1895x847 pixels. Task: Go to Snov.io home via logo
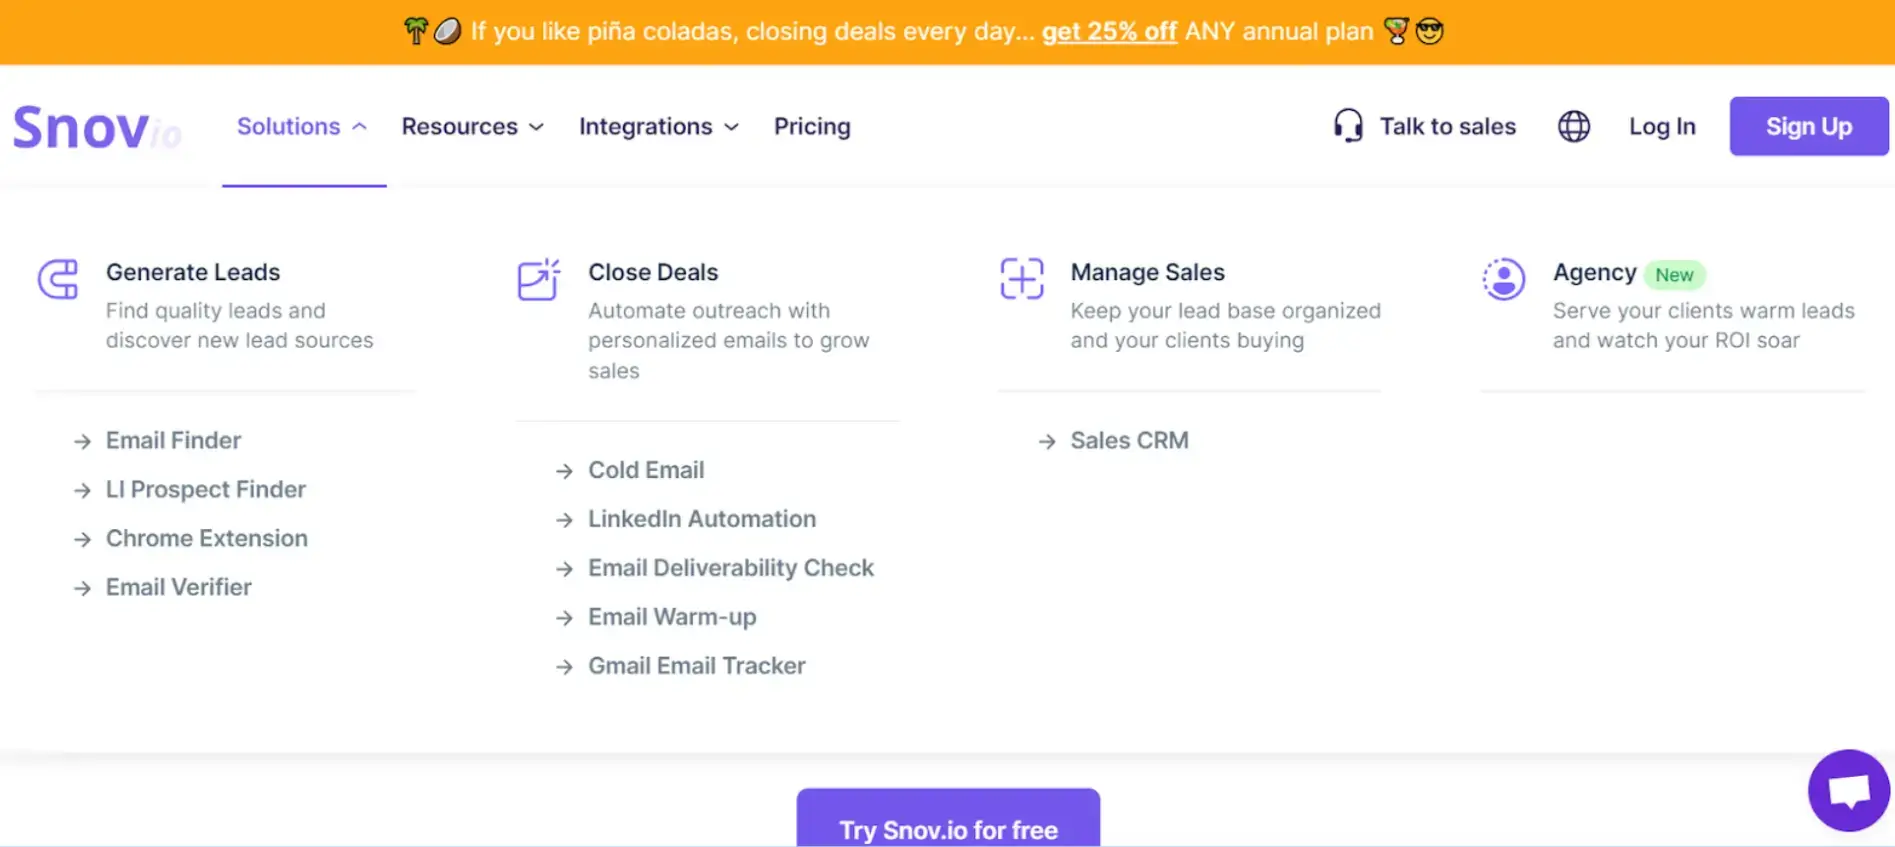coord(96,128)
